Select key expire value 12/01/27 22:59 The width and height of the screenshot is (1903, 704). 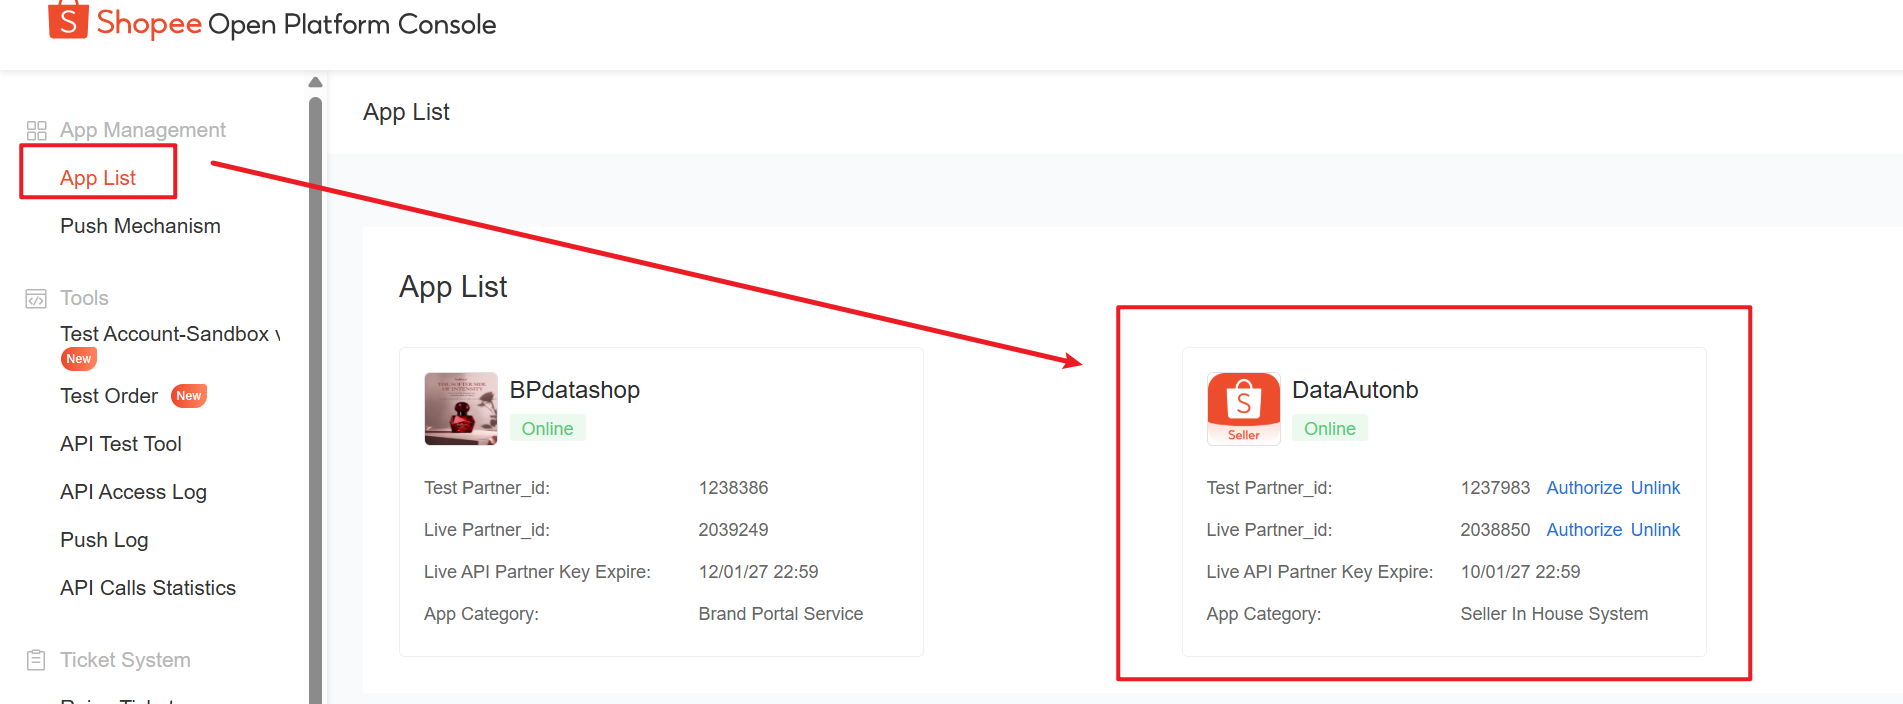pyautogui.click(x=758, y=572)
